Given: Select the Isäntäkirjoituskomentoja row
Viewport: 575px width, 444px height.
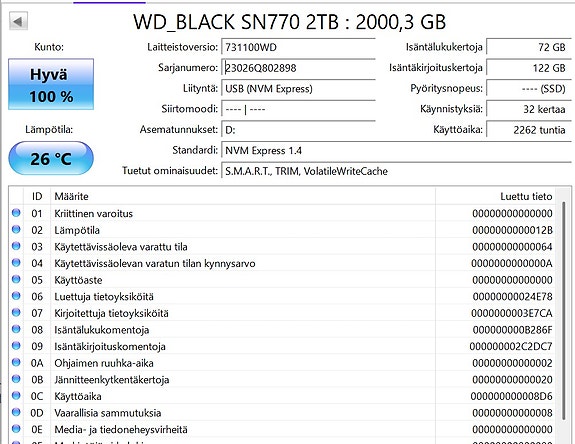Looking at the screenshot, I should [x=282, y=346].
